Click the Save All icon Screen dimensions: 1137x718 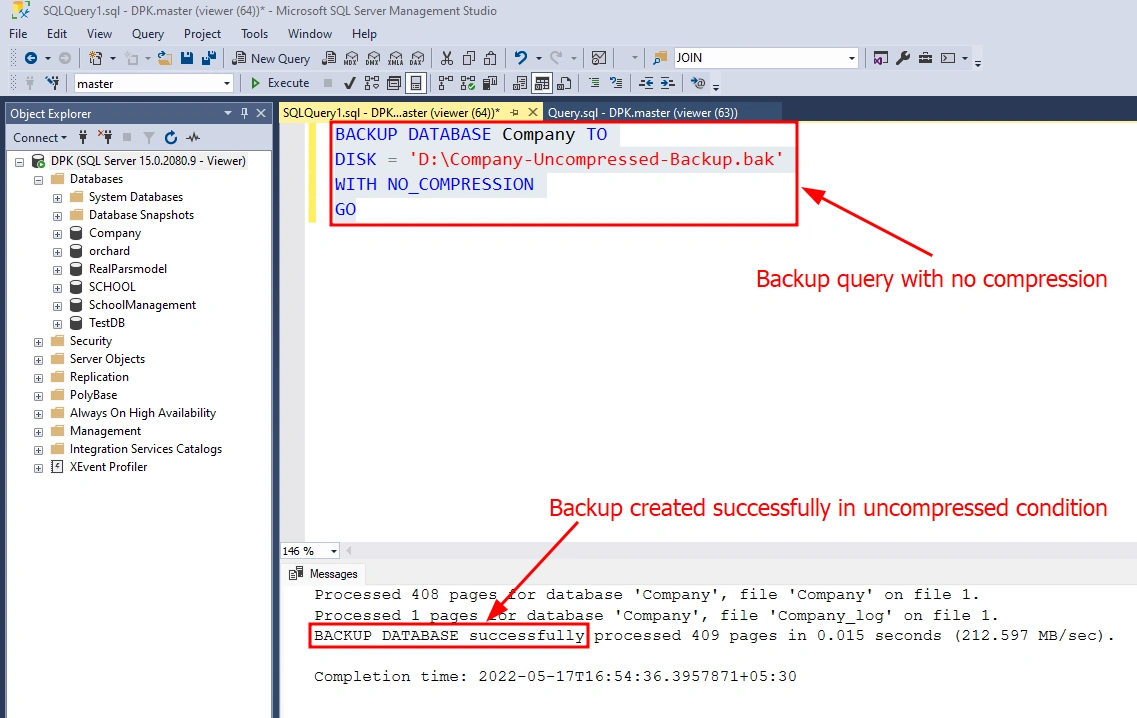(x=209, y=58)
